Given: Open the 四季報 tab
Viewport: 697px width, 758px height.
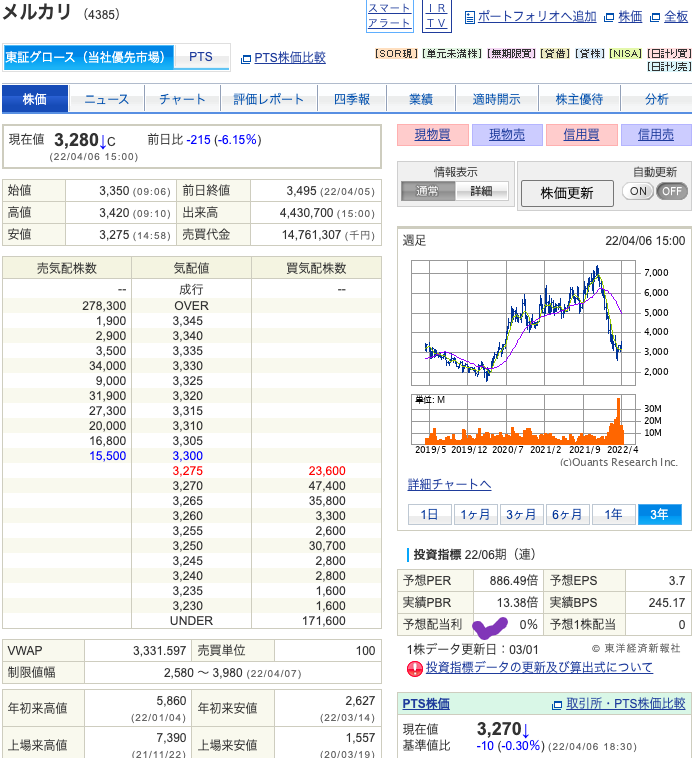Looking at the screenshot, I should click(352, 99).
